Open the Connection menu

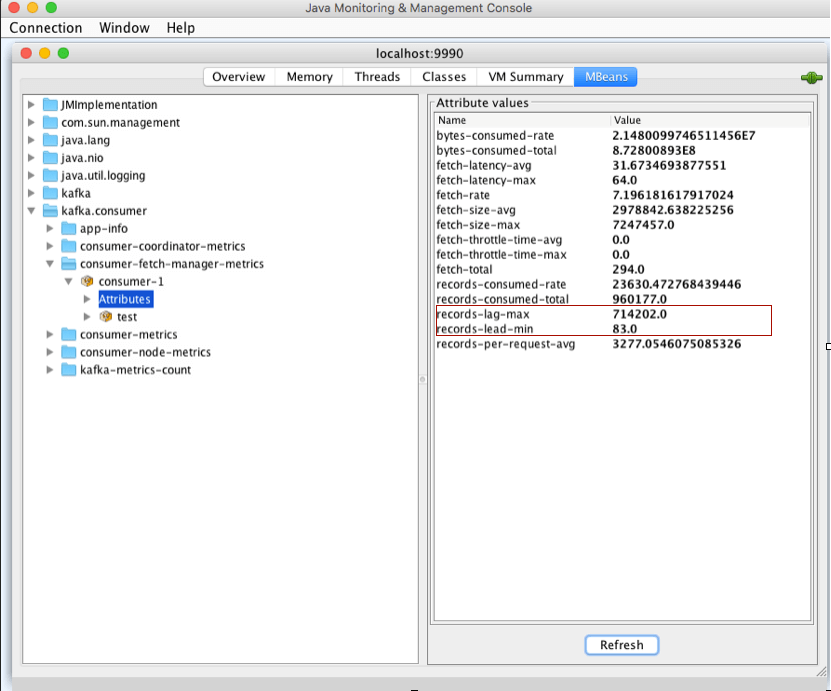(46, 28)
